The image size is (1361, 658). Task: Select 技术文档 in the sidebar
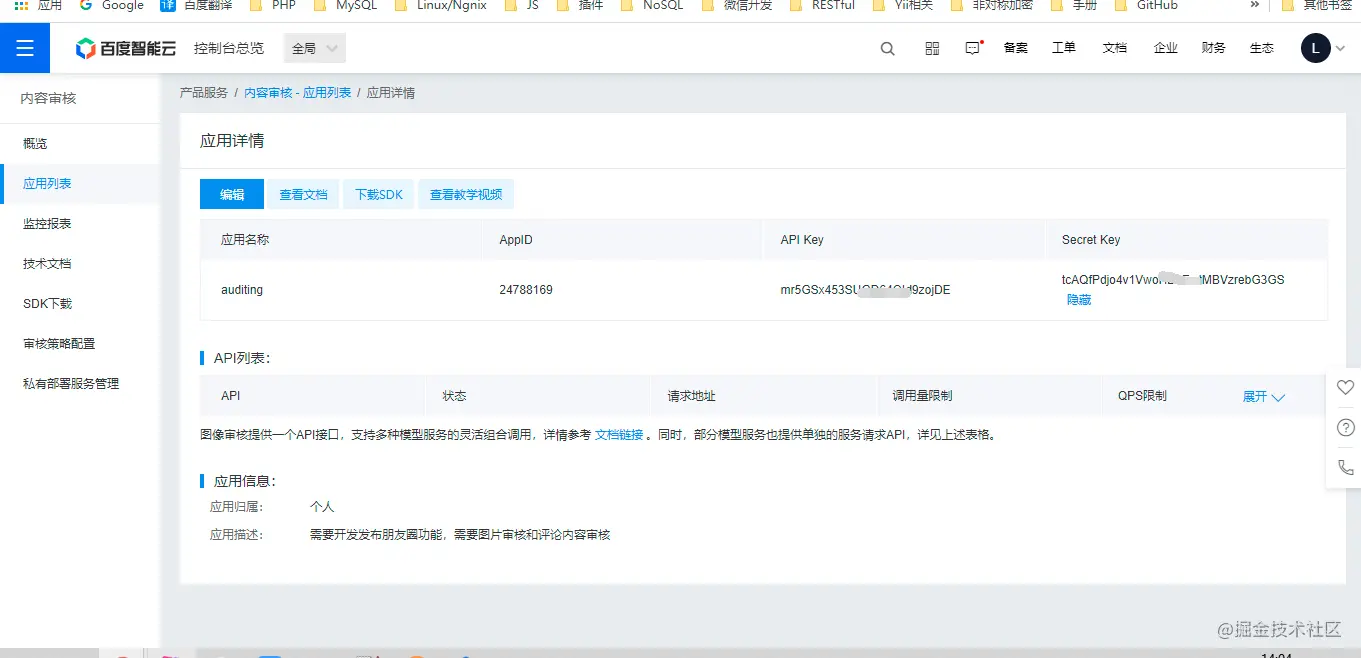(x=80, y=264)
